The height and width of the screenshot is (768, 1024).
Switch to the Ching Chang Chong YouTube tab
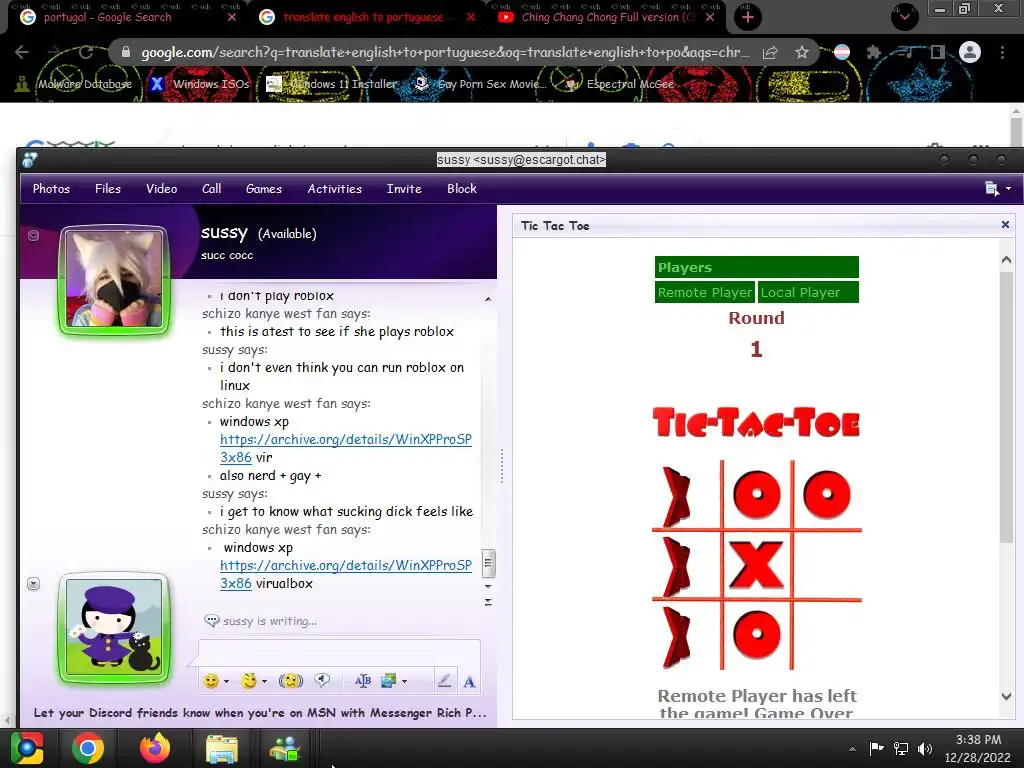607,18
